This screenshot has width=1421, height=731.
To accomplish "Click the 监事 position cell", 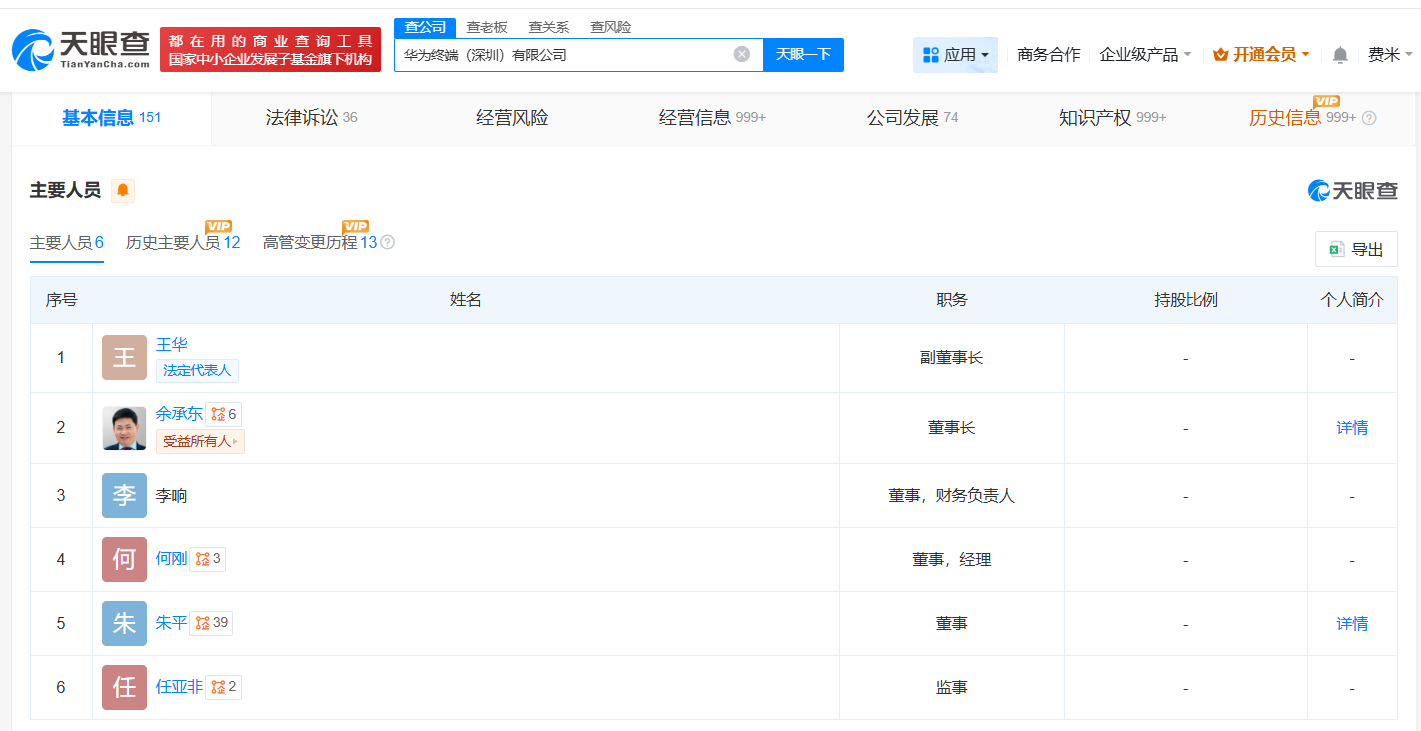I will (952, 688).
